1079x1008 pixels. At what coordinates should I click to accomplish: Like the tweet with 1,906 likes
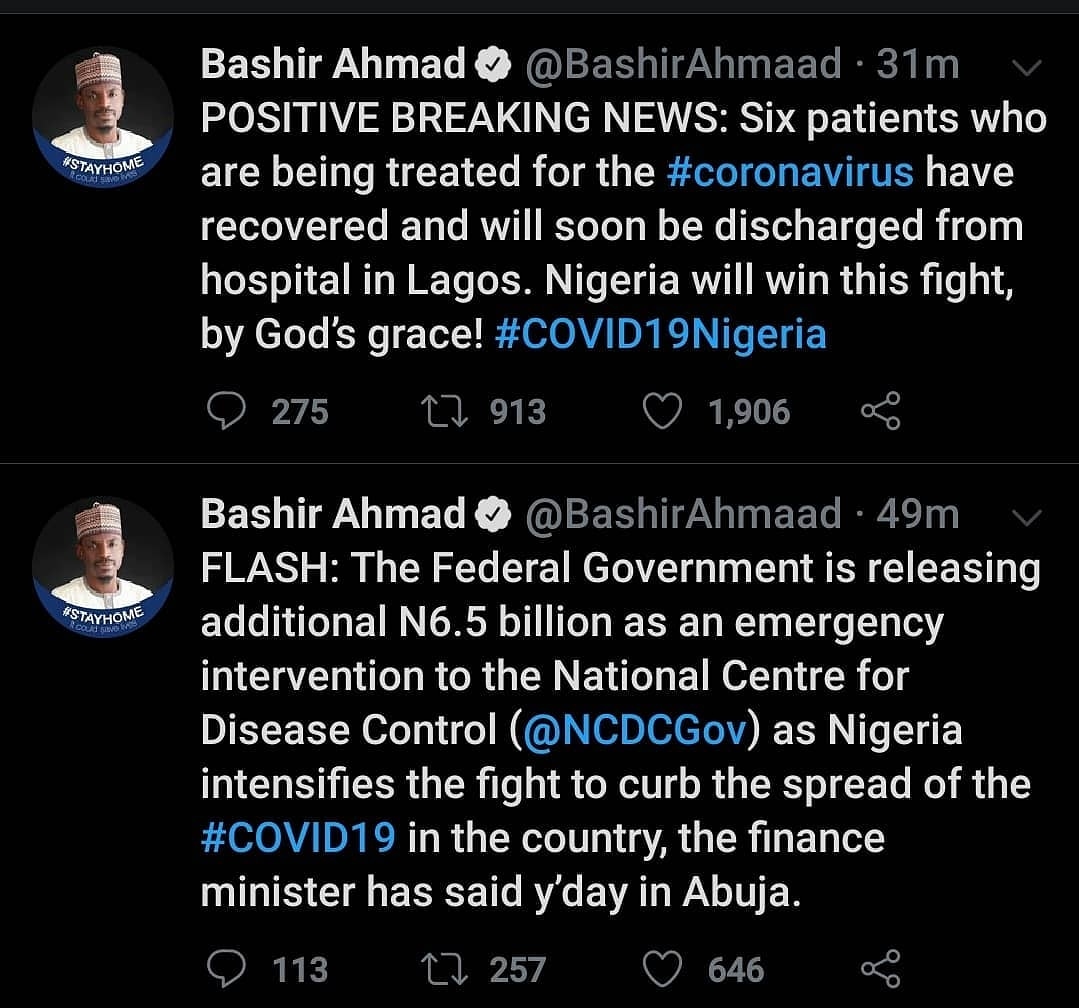661,411
